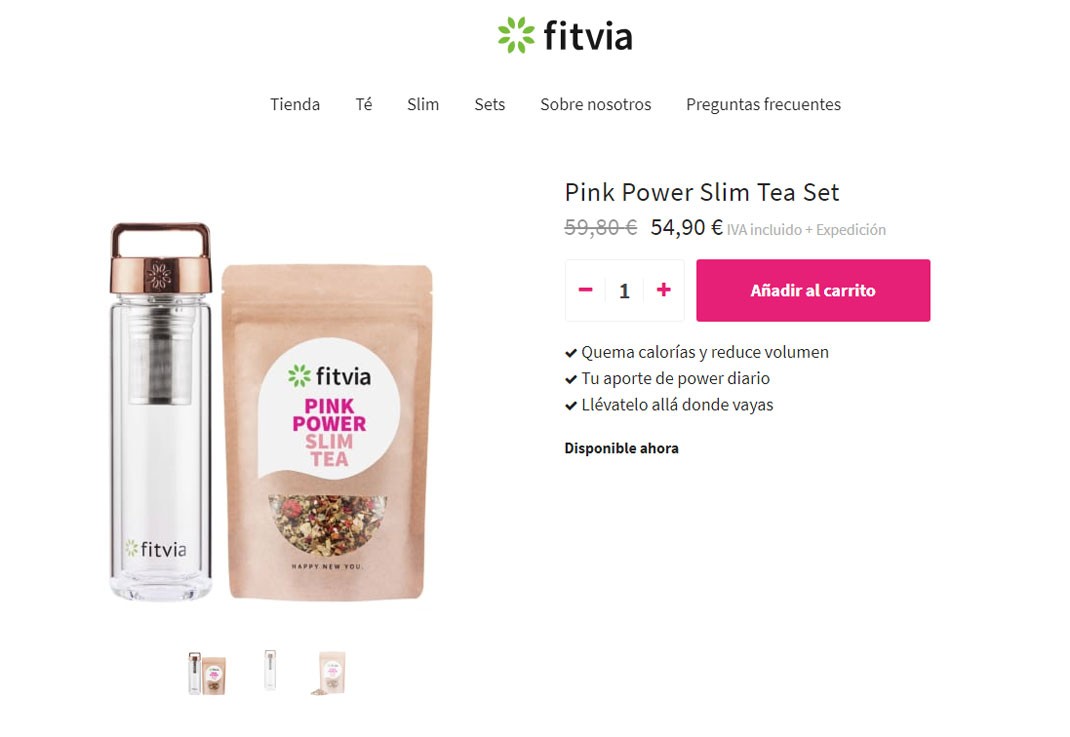Click checkmark beside Tu aporte de power

tap(571, 379)
